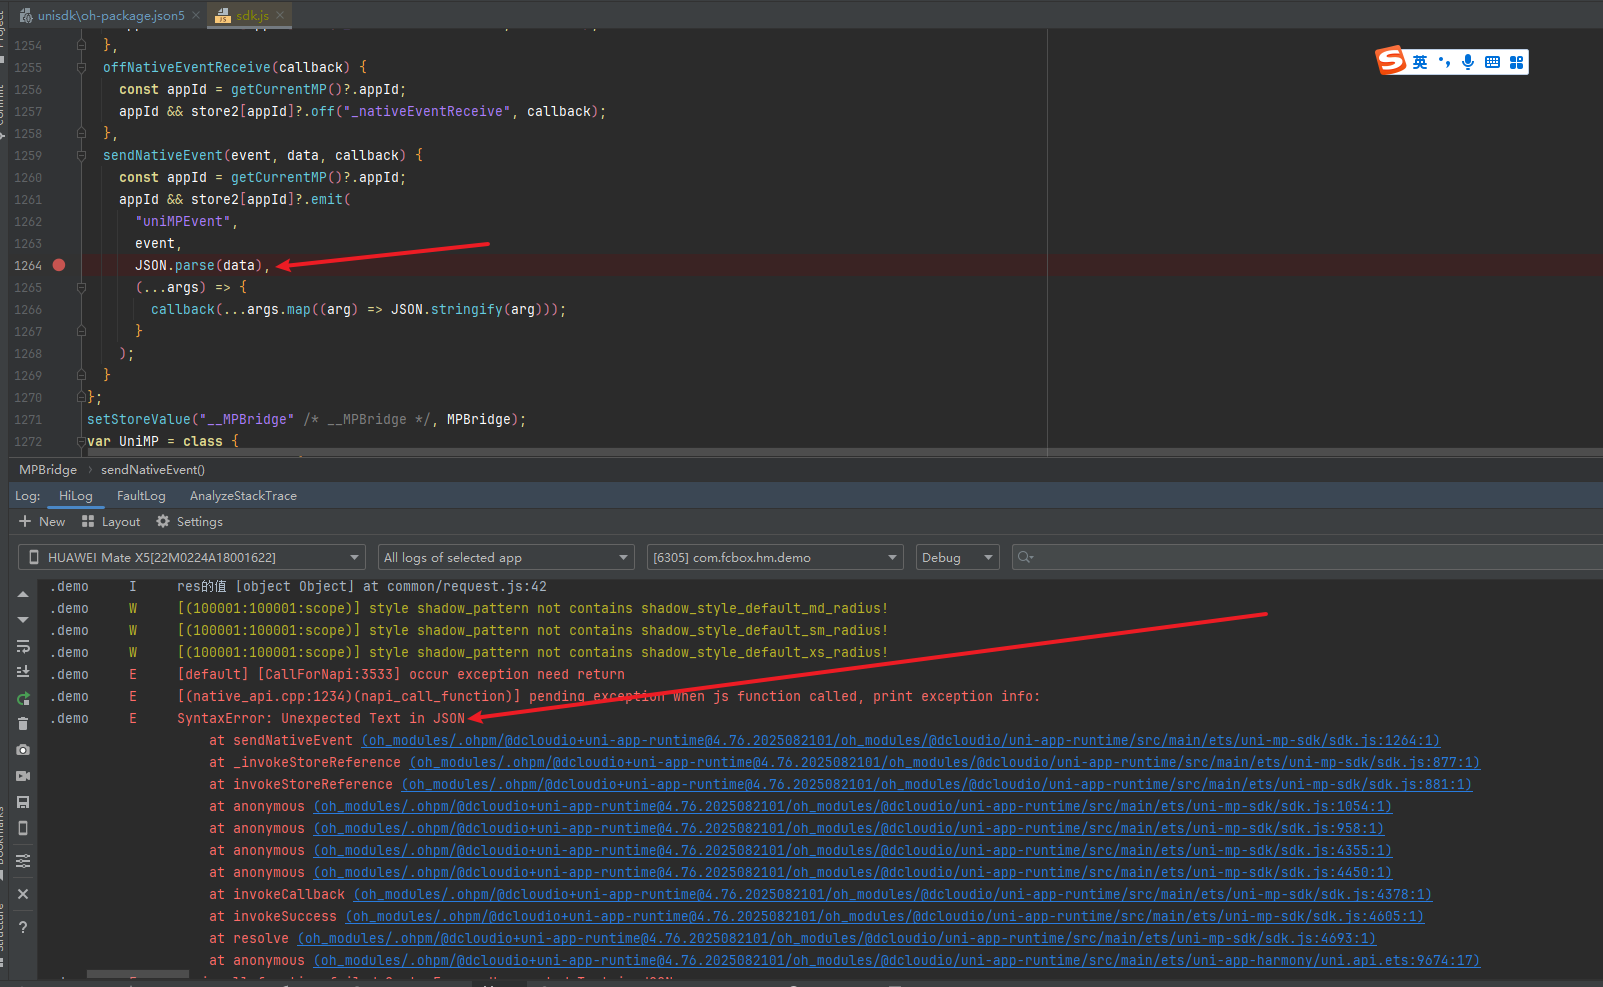Collapse the sendNativeEvent fold marker at line 1259
The image size is (1603, 987).
(81, 155)
